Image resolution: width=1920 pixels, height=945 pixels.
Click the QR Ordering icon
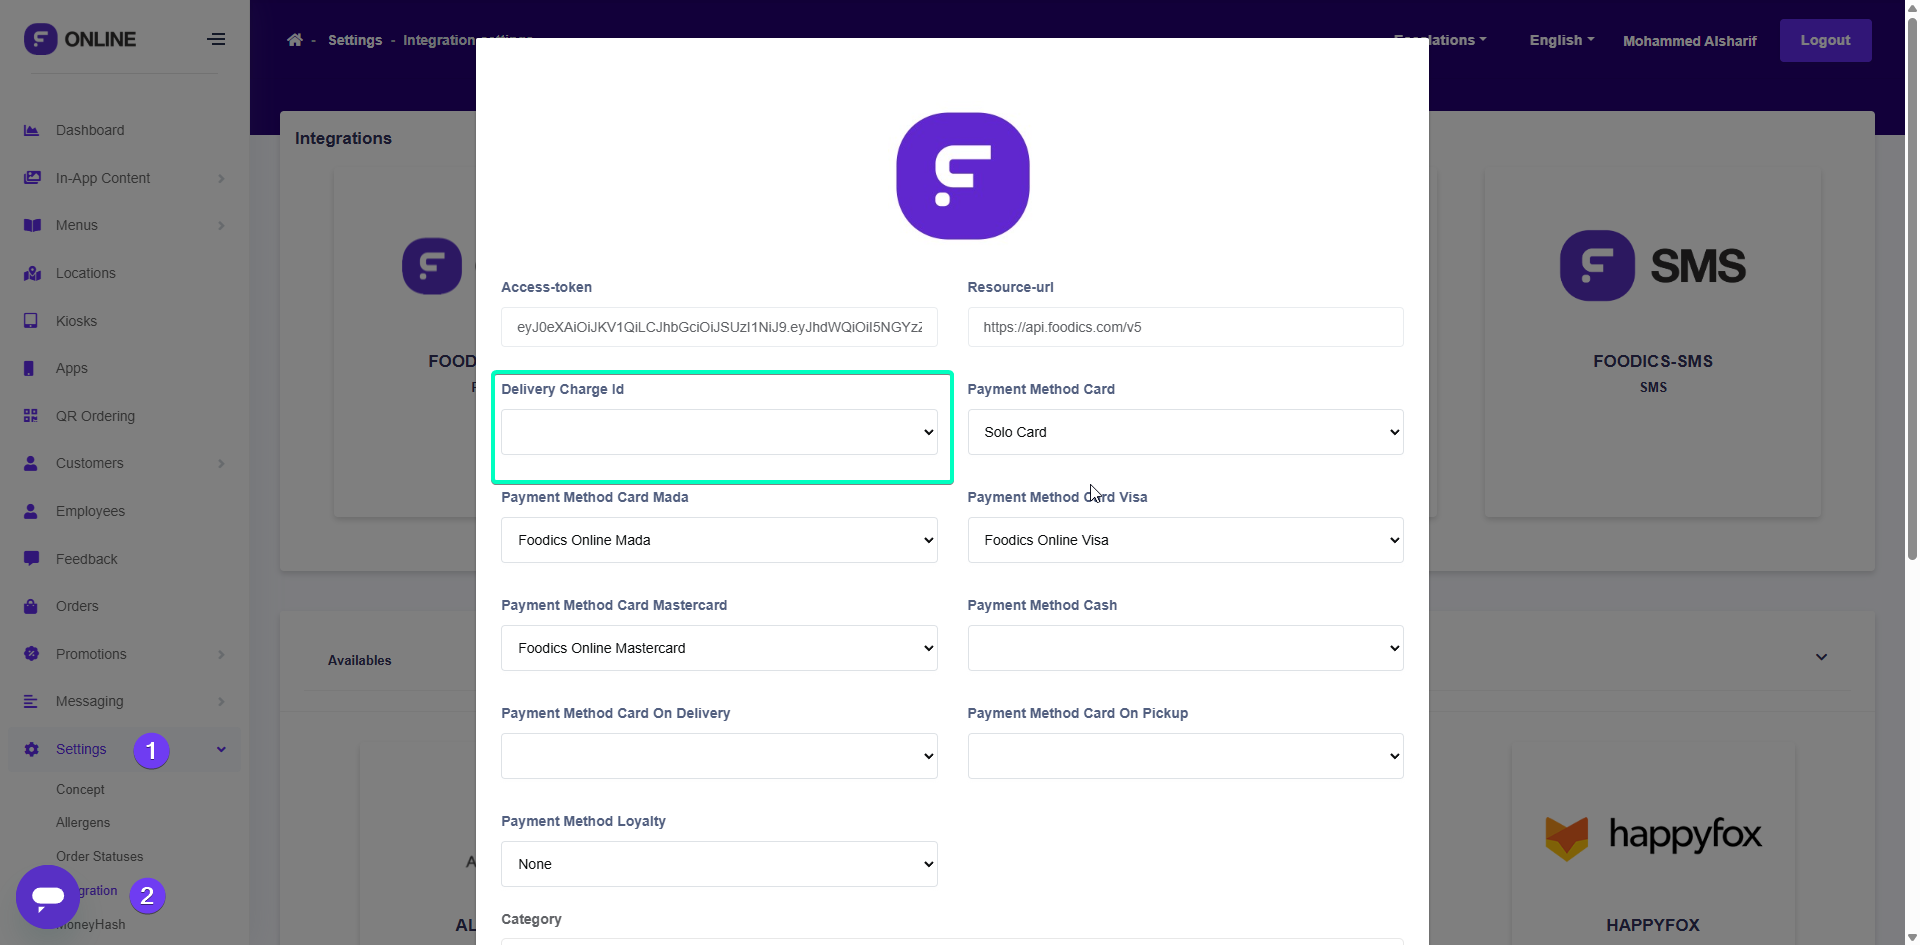point(31,416)
